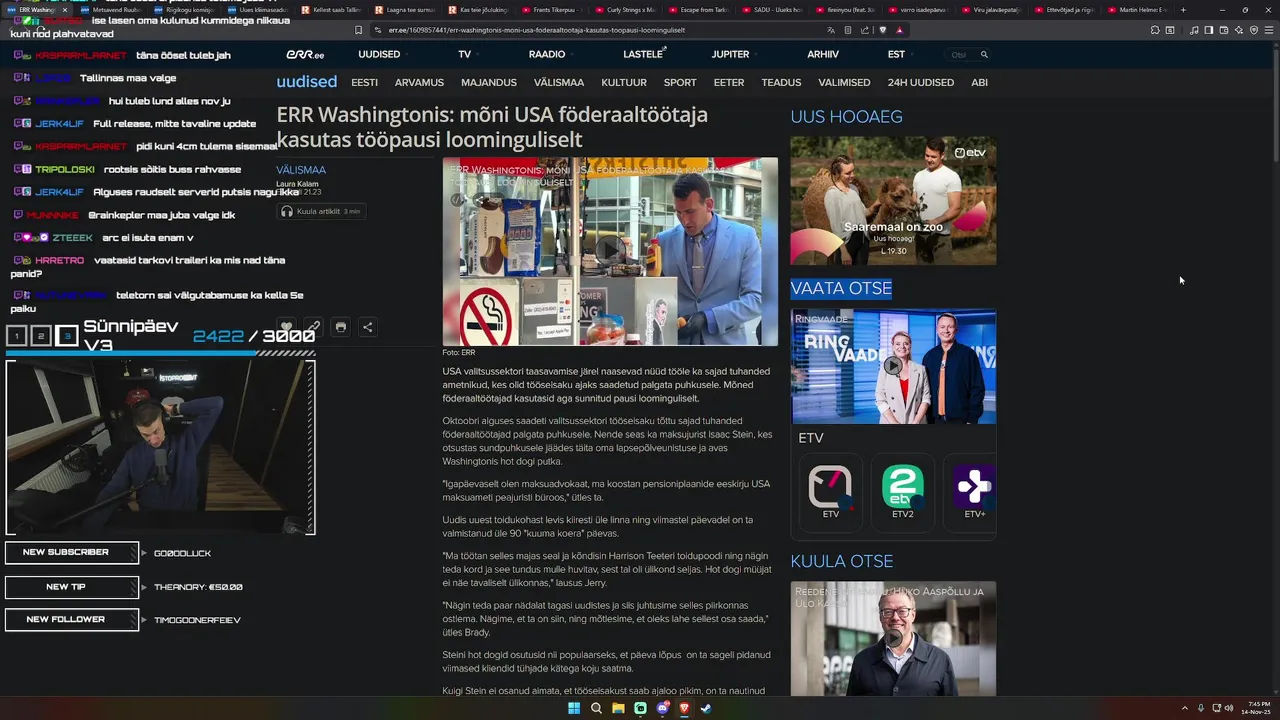Open the ETV2 channel icon

tap(902, 491)
